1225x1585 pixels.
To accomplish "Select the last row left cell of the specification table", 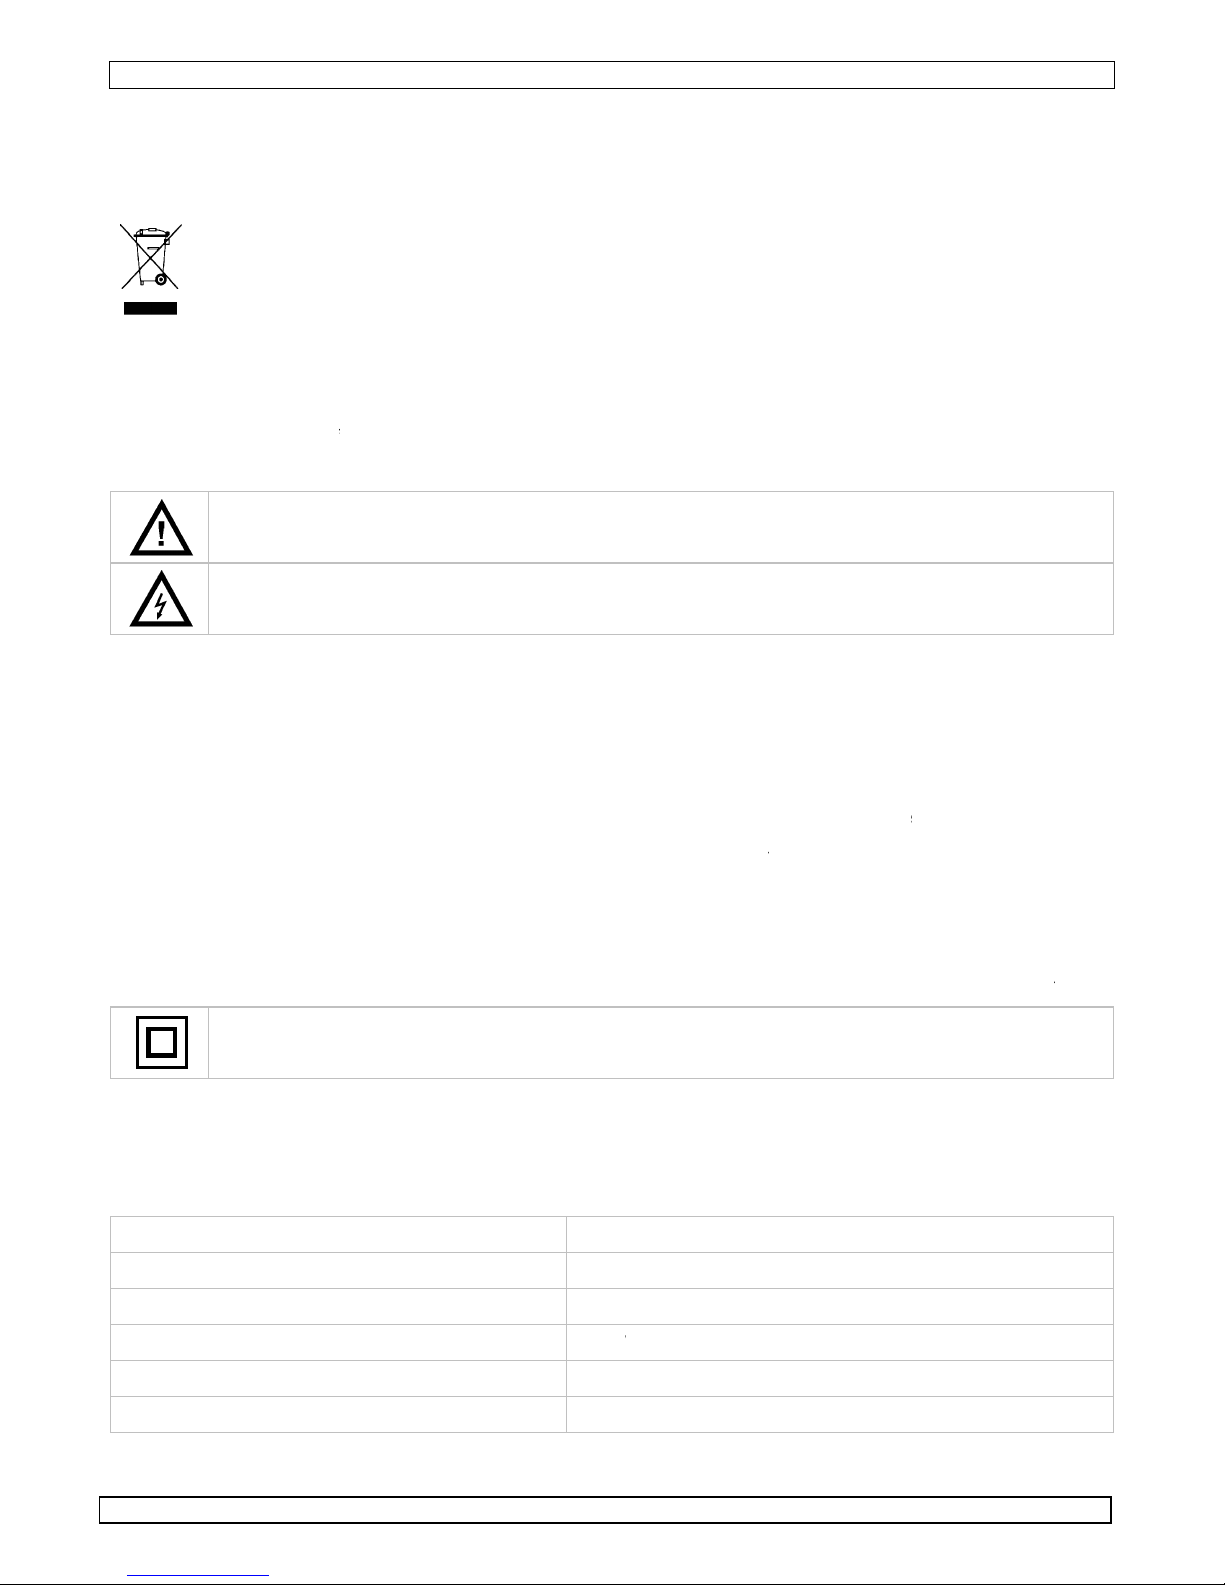I will (x=338, y=1414).
